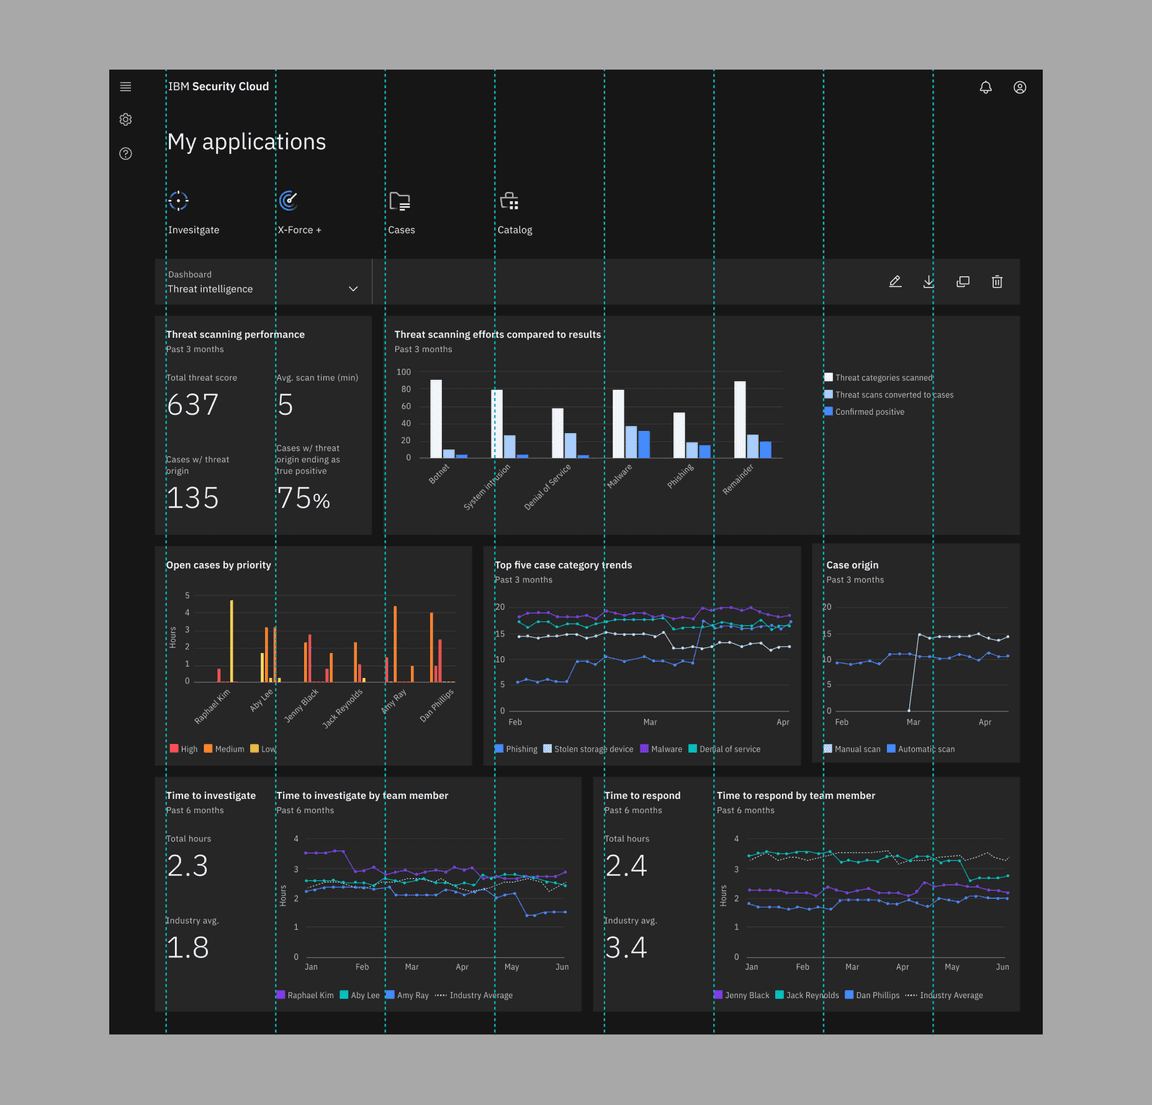Image resolution: width=1152 pixels, height=1105 pixels.
Task: Open the Catalog application icon
Action: (x=510, y=201)
